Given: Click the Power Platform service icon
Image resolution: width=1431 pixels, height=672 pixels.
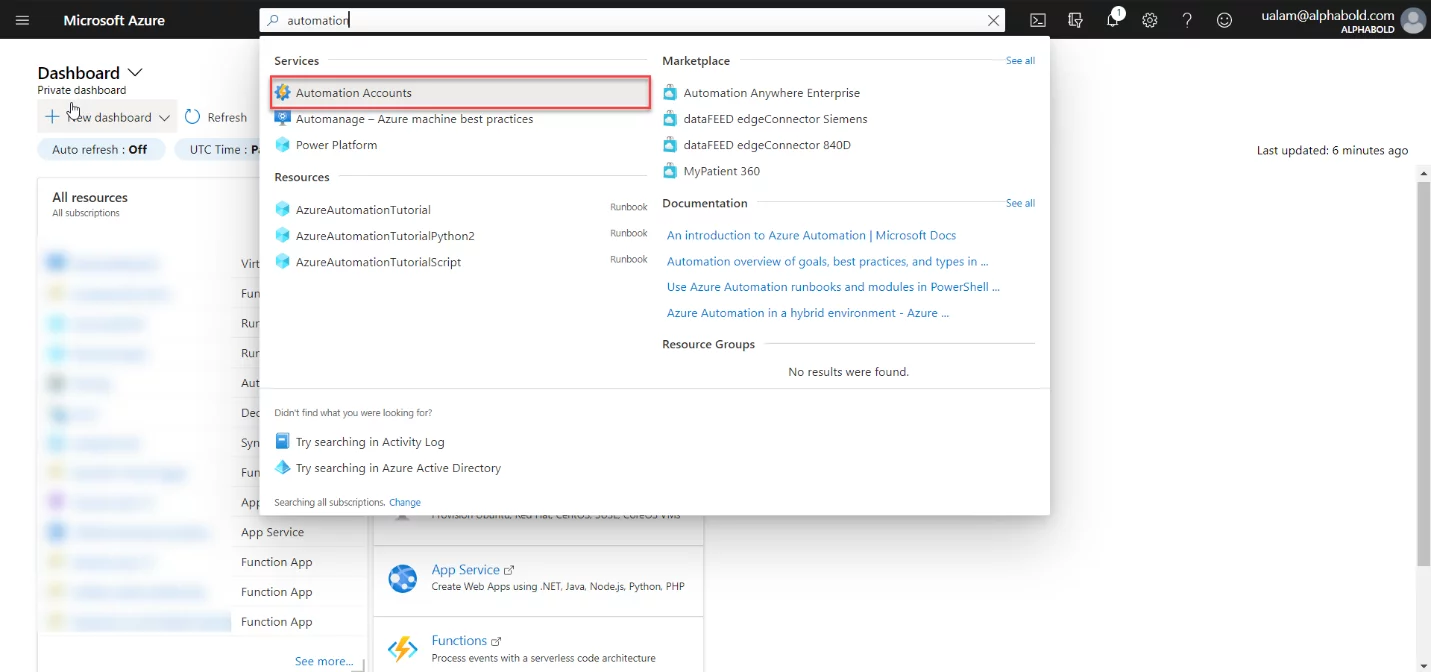Looking at the screenshot, I should (x=283, y=145).
